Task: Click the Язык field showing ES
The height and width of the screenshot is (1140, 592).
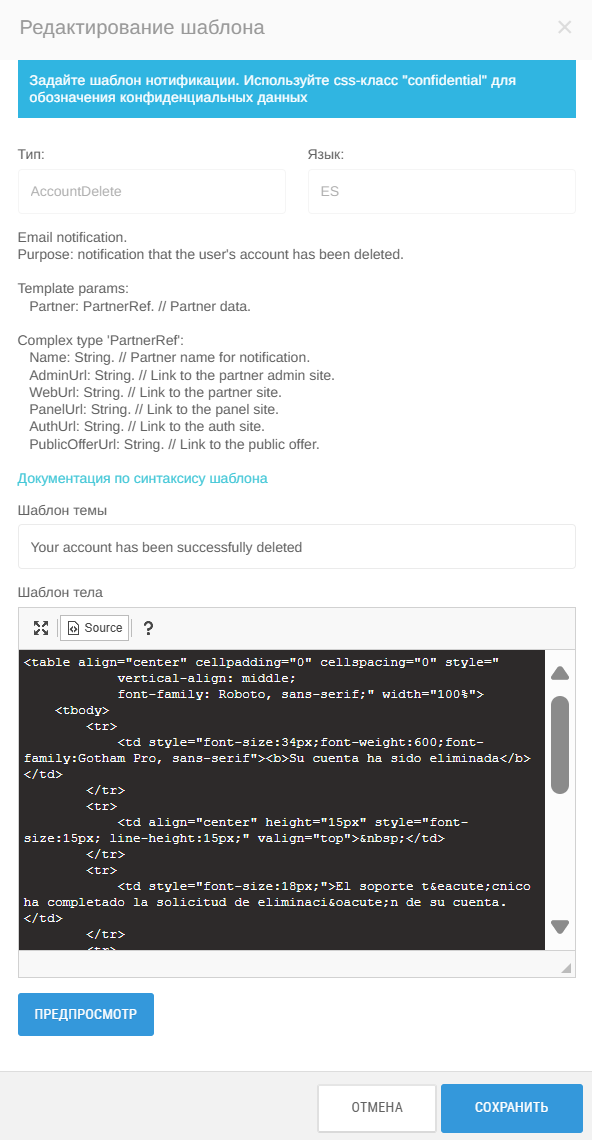Action: (442, 192)
